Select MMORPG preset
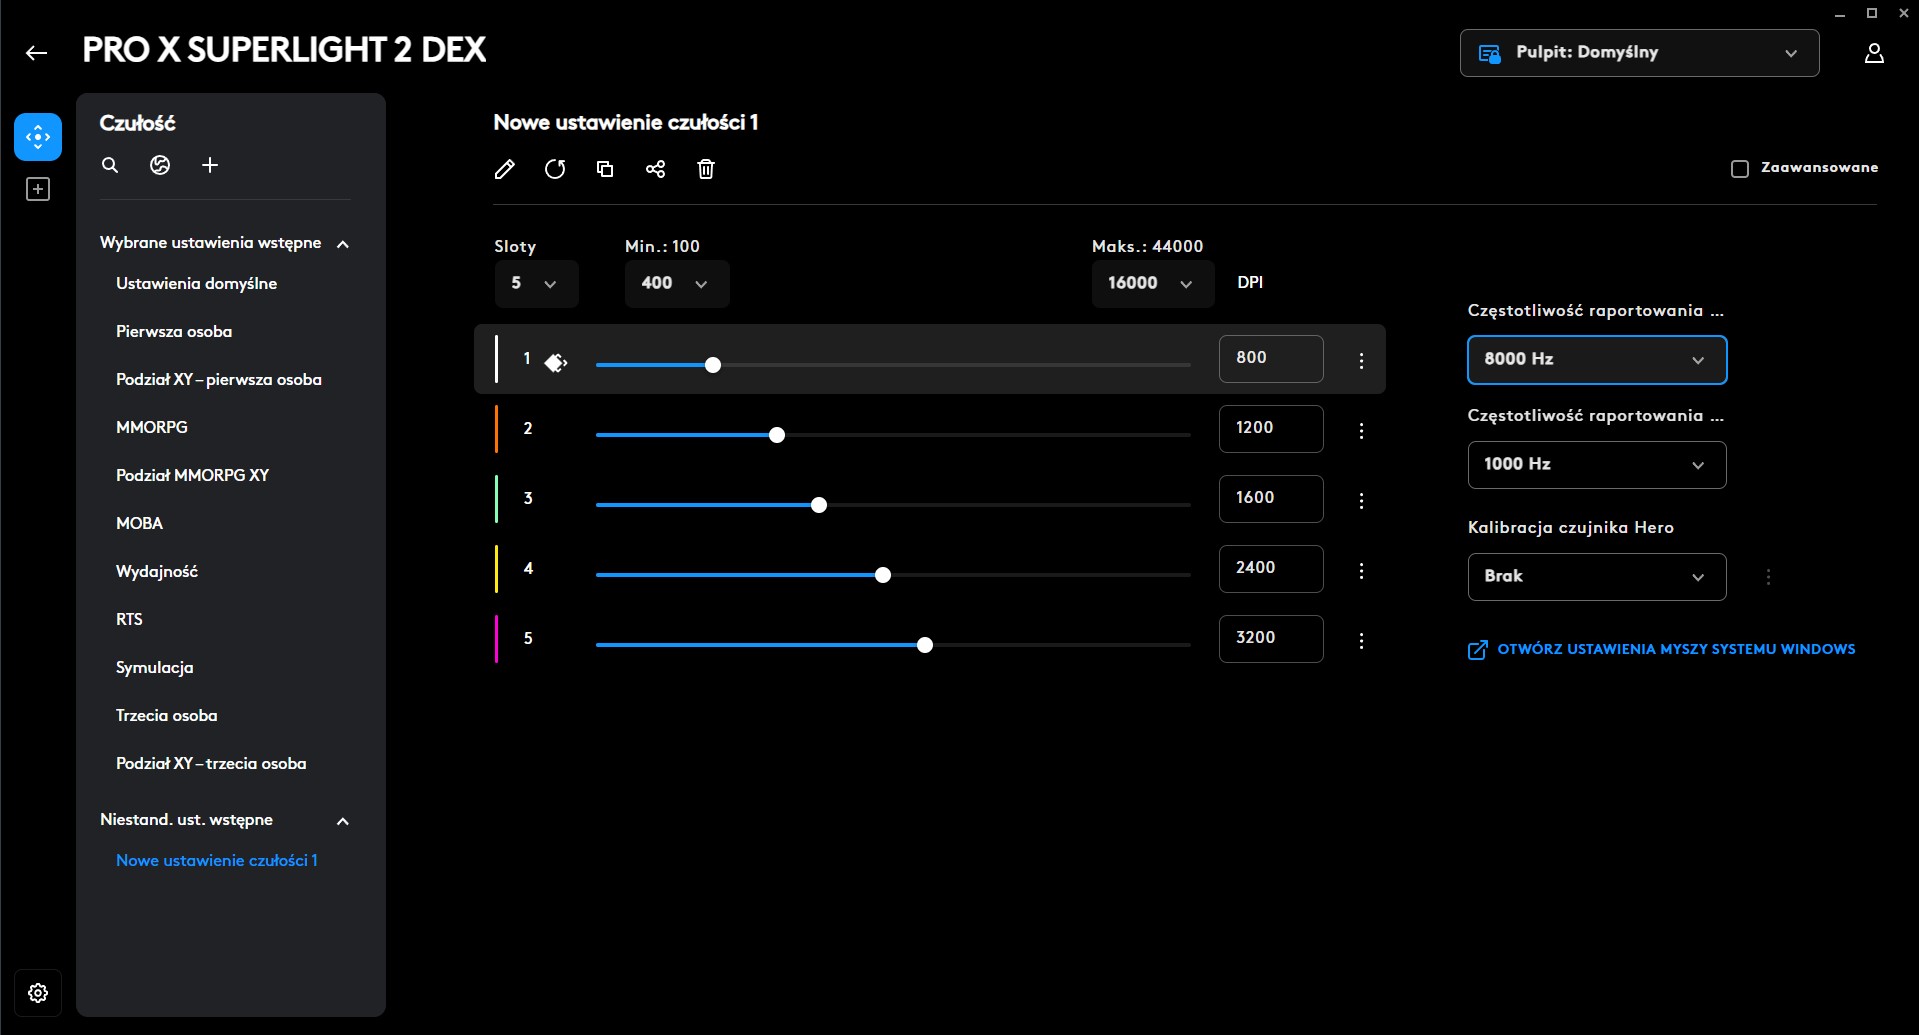Viewport: 1919px width, 1035px height. [152, 428]
